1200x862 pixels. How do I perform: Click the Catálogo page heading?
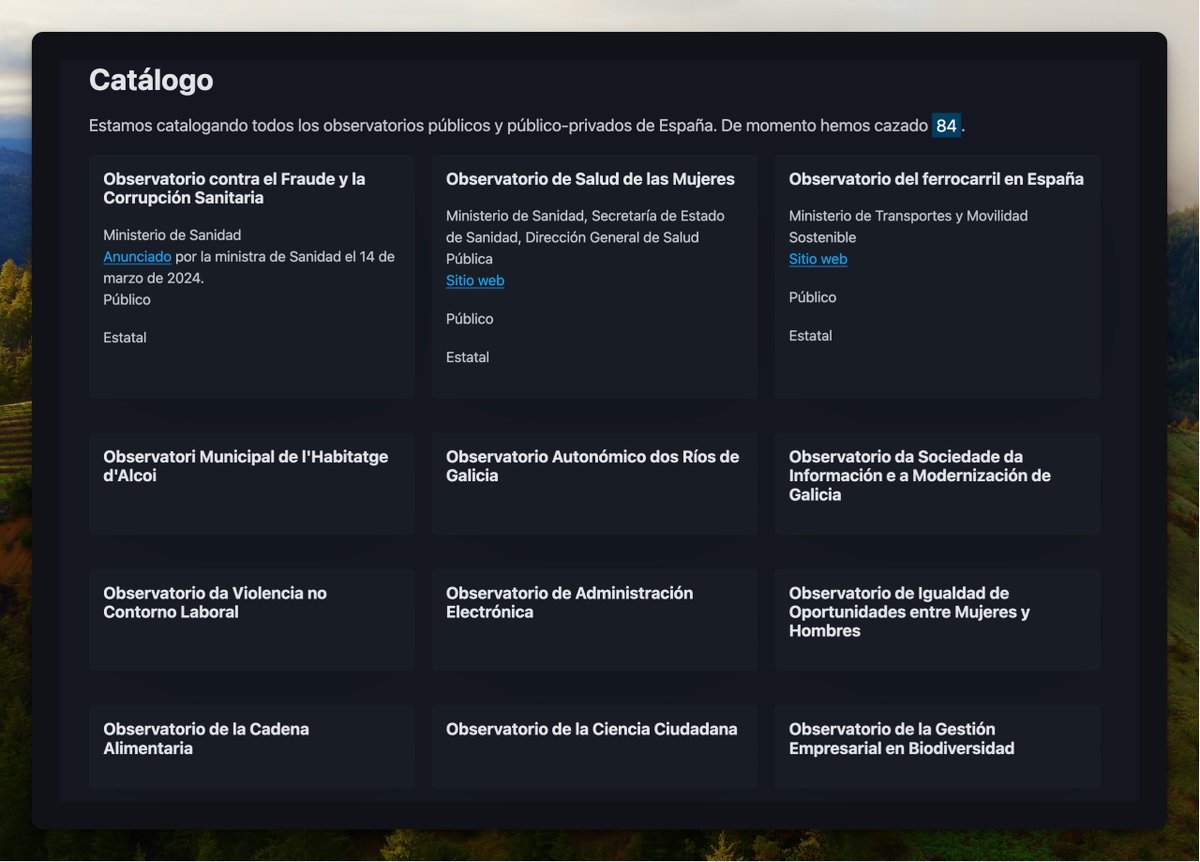[150, 80]
